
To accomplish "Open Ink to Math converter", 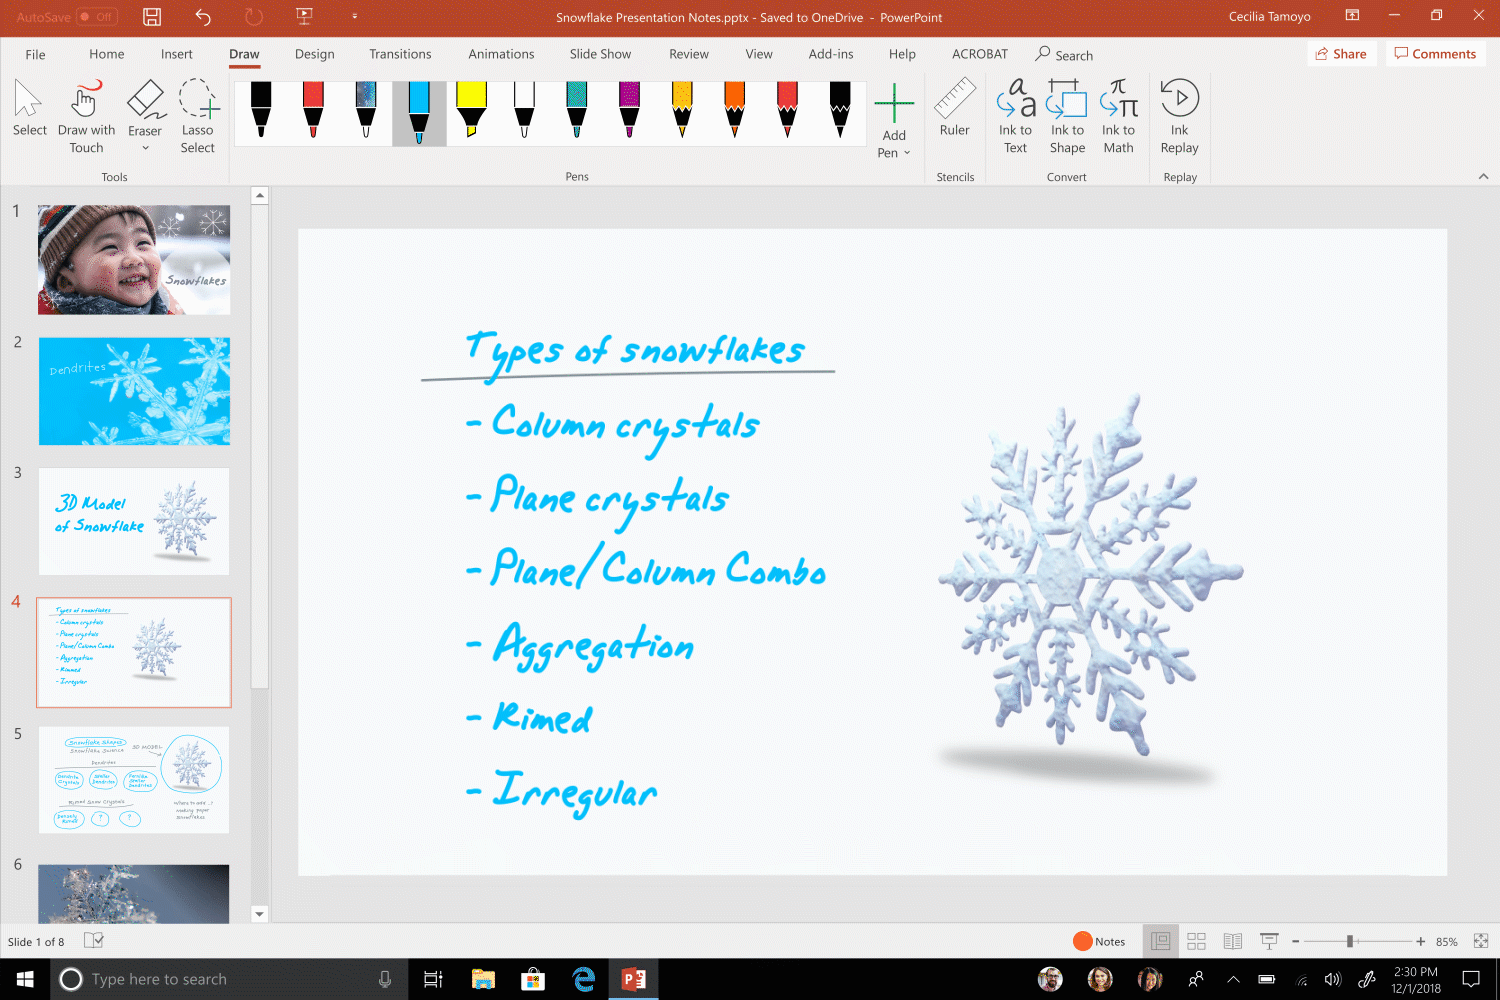I will click(1118, 117).
